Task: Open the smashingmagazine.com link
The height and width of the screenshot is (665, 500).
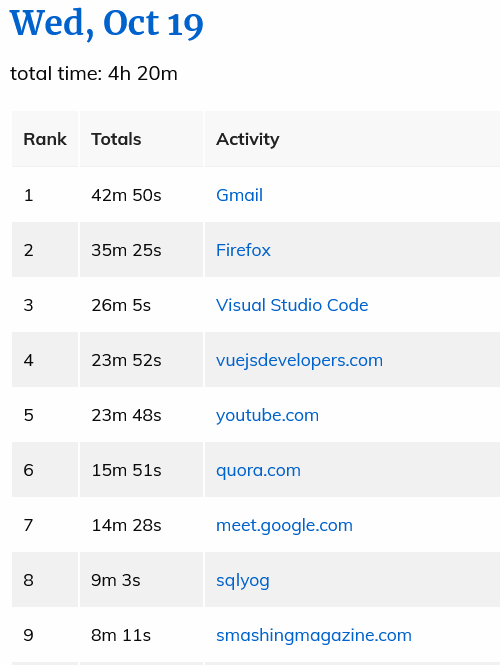Action: point(313,635)
